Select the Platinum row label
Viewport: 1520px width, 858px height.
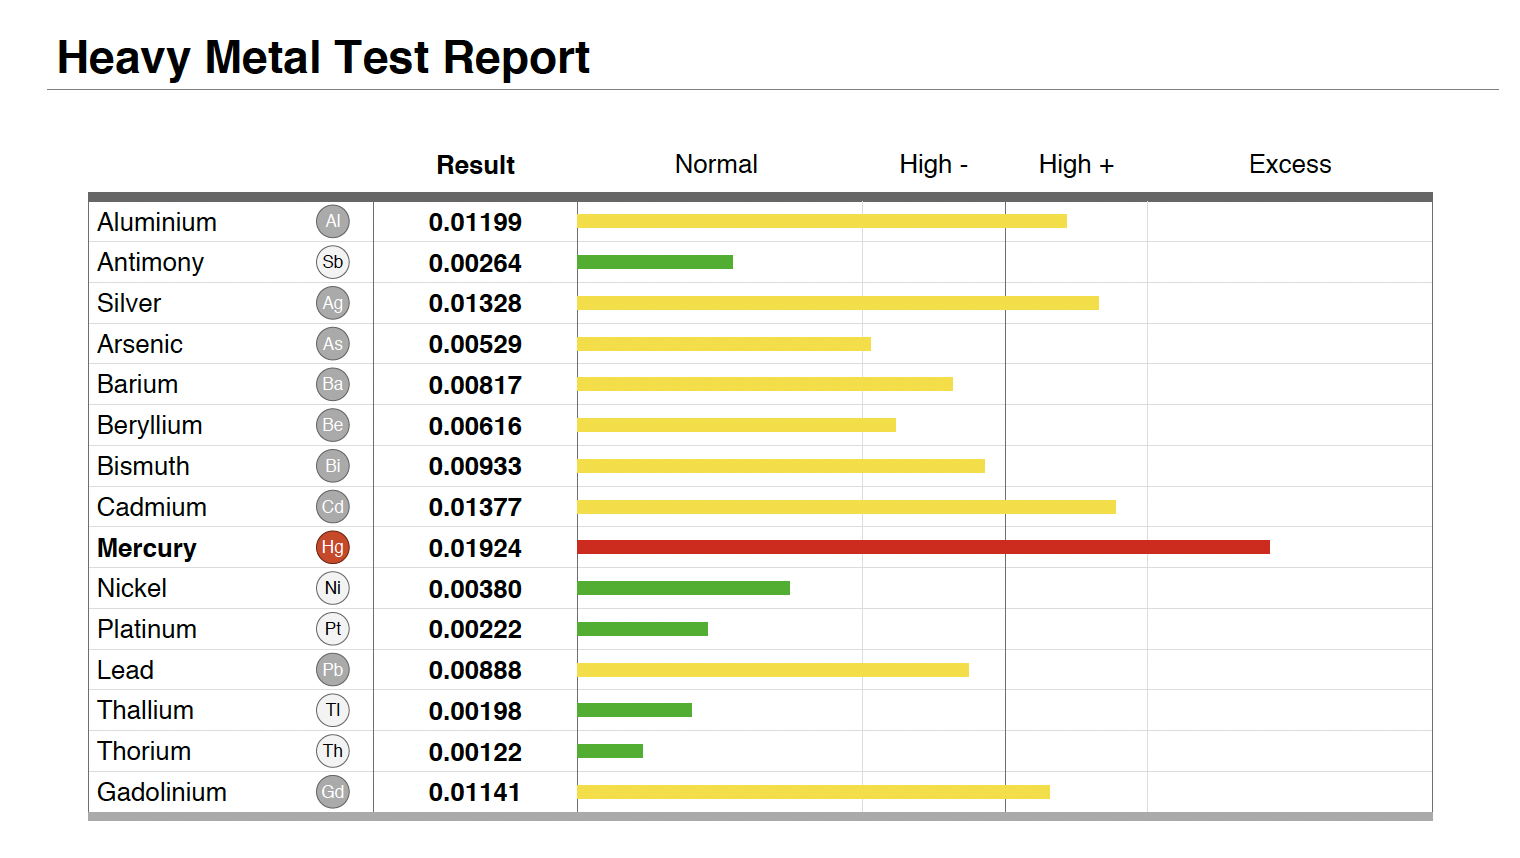[x=147, y=629]
